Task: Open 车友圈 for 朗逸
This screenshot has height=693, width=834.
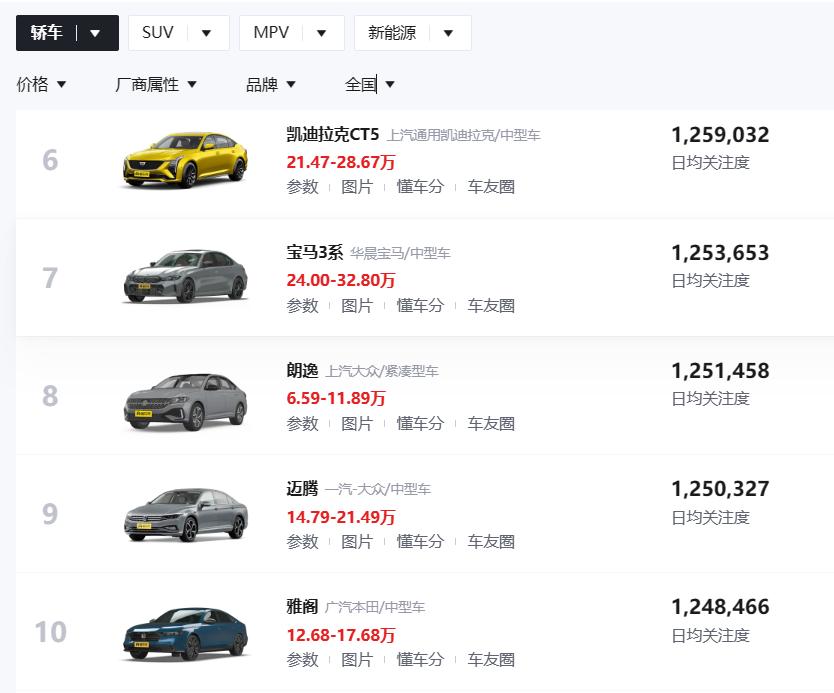Action: (491, 424)
